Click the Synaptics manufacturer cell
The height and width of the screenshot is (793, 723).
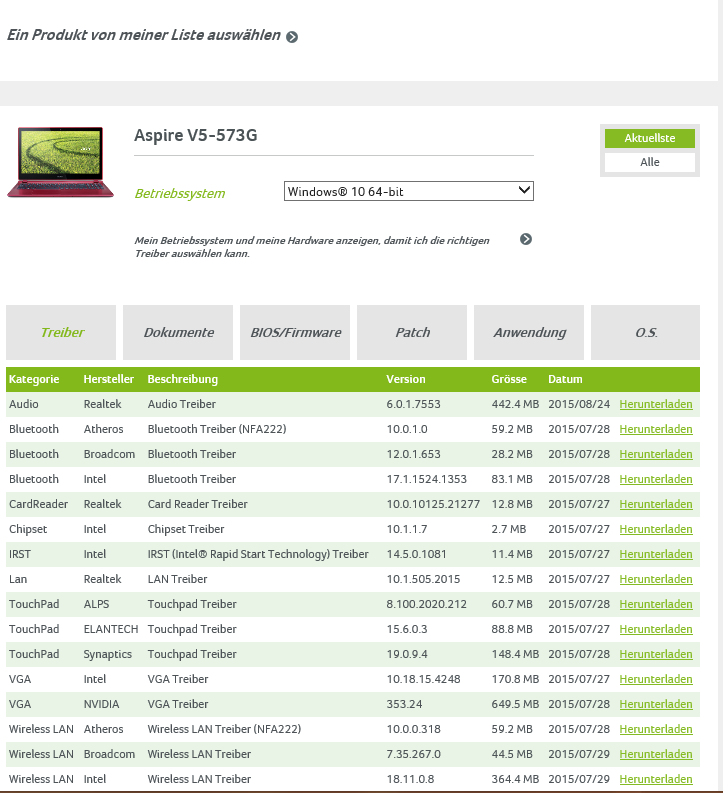point(108,654)
